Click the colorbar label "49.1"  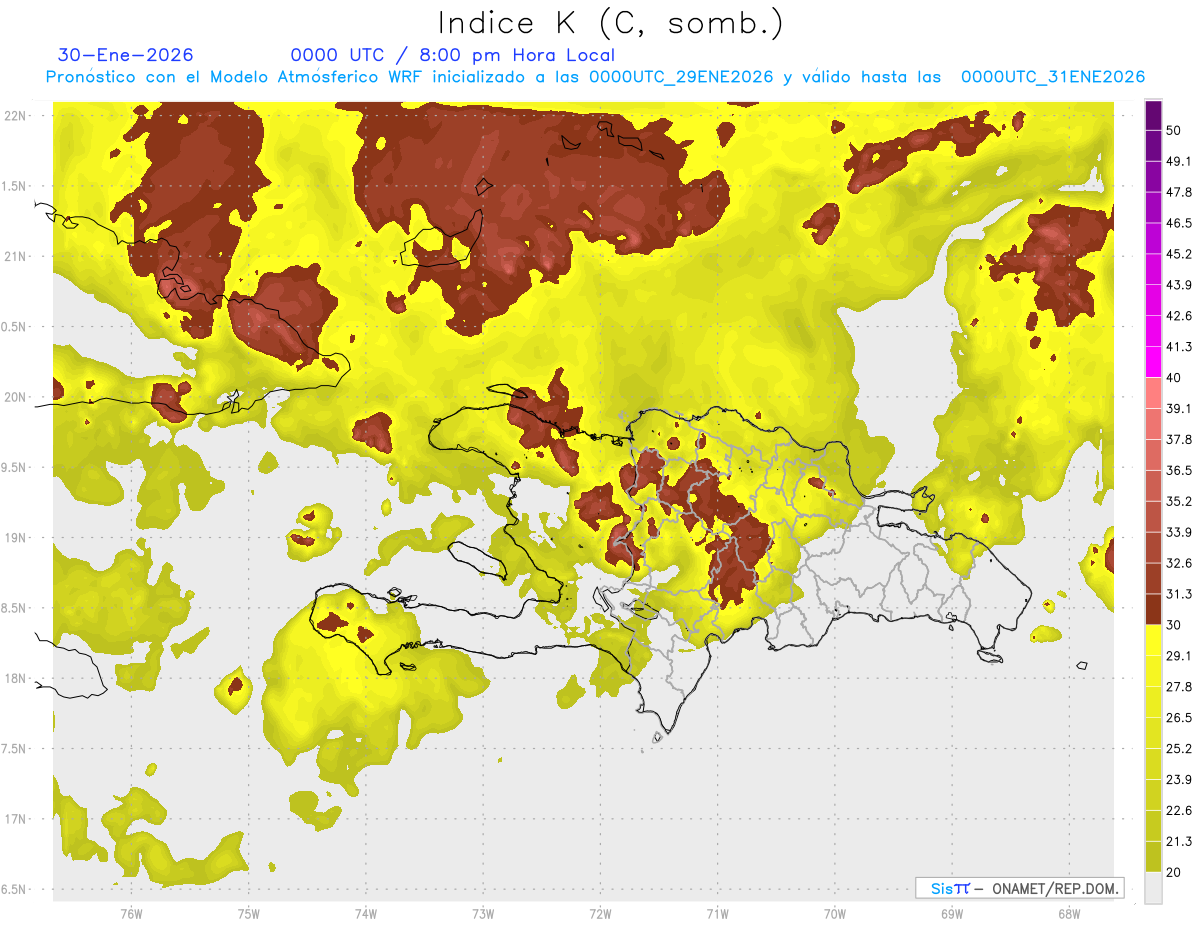click(1179, 161)
